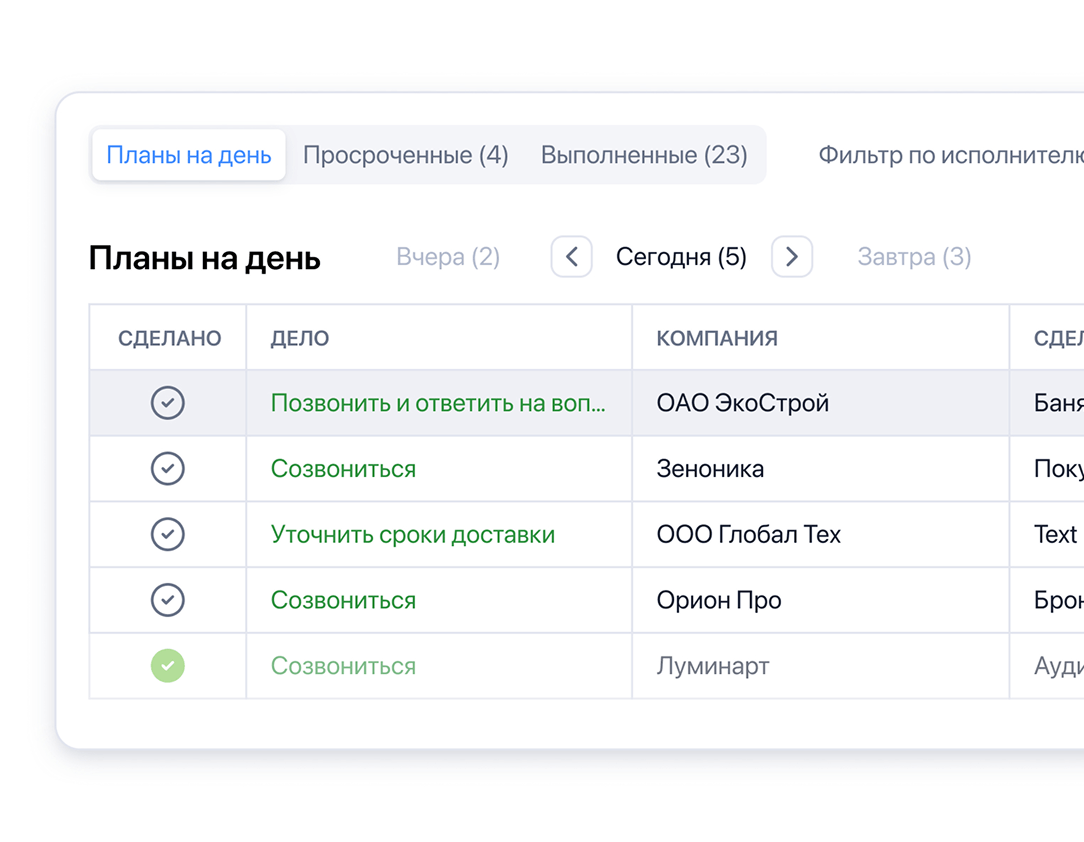Open Созвониться task for Орион Про

[x=343, y=600]
